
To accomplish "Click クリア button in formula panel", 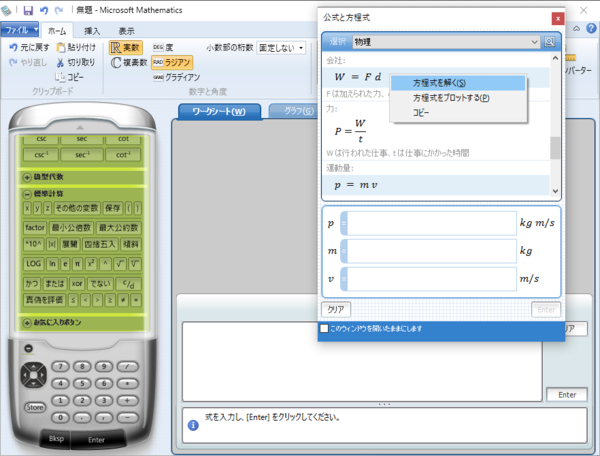I will (x=336, y=309).
